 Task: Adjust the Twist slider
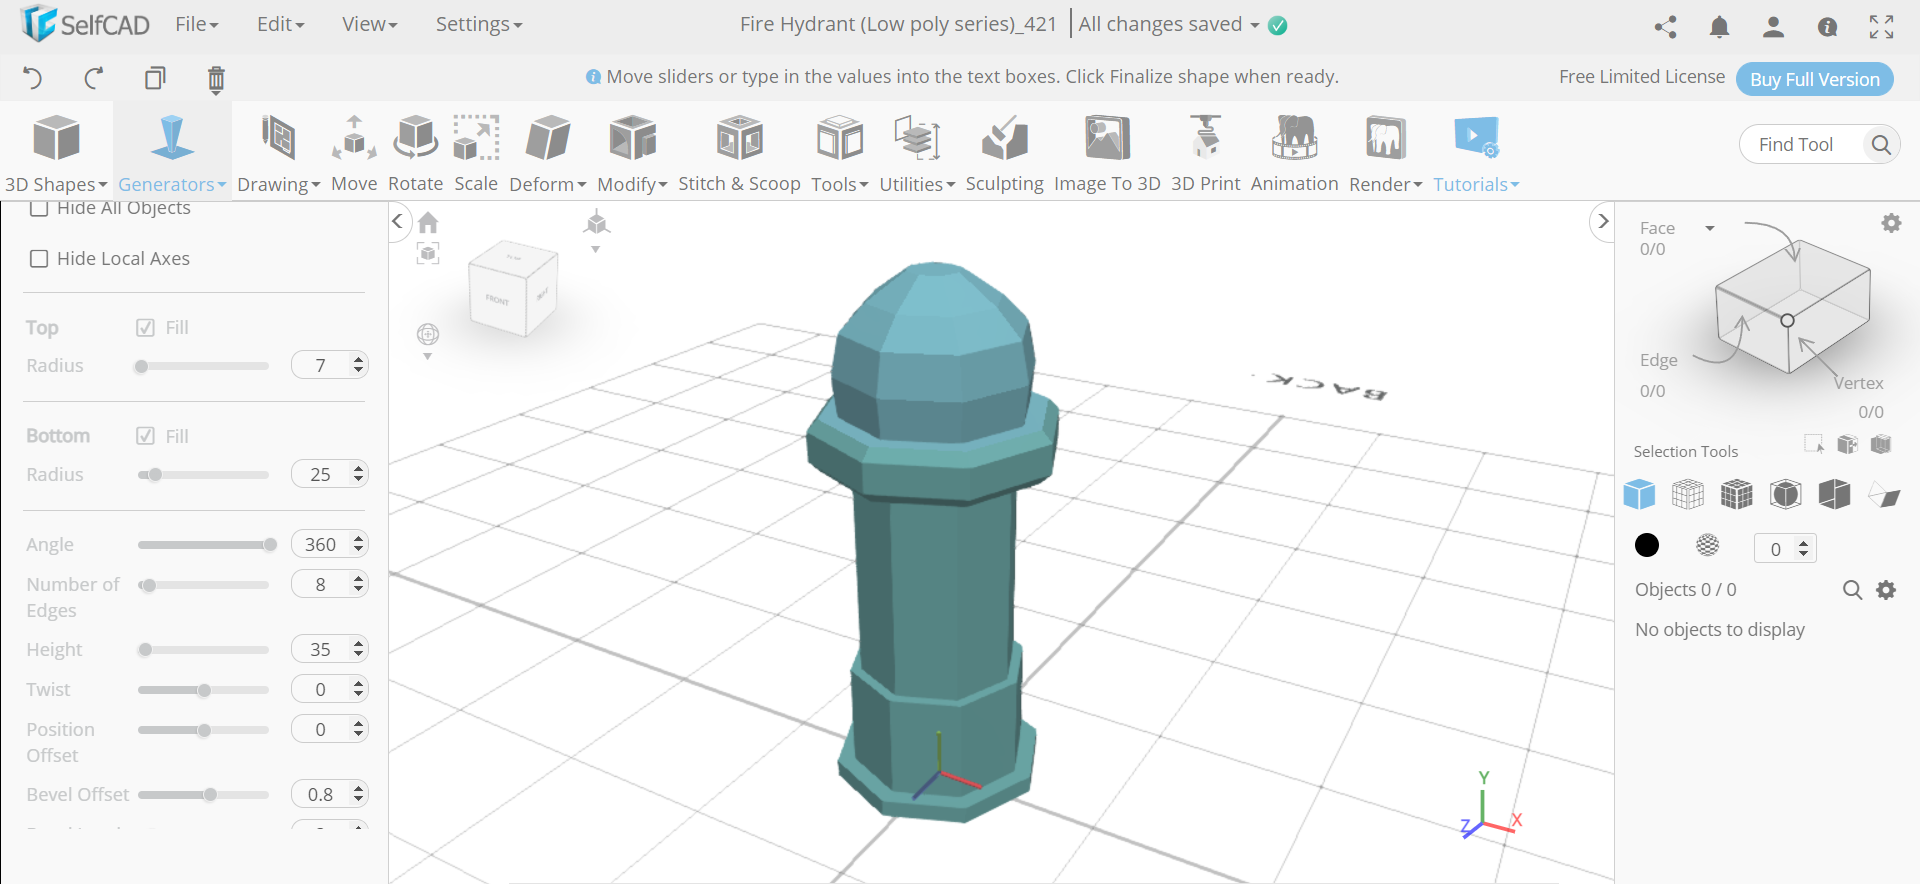204,690
